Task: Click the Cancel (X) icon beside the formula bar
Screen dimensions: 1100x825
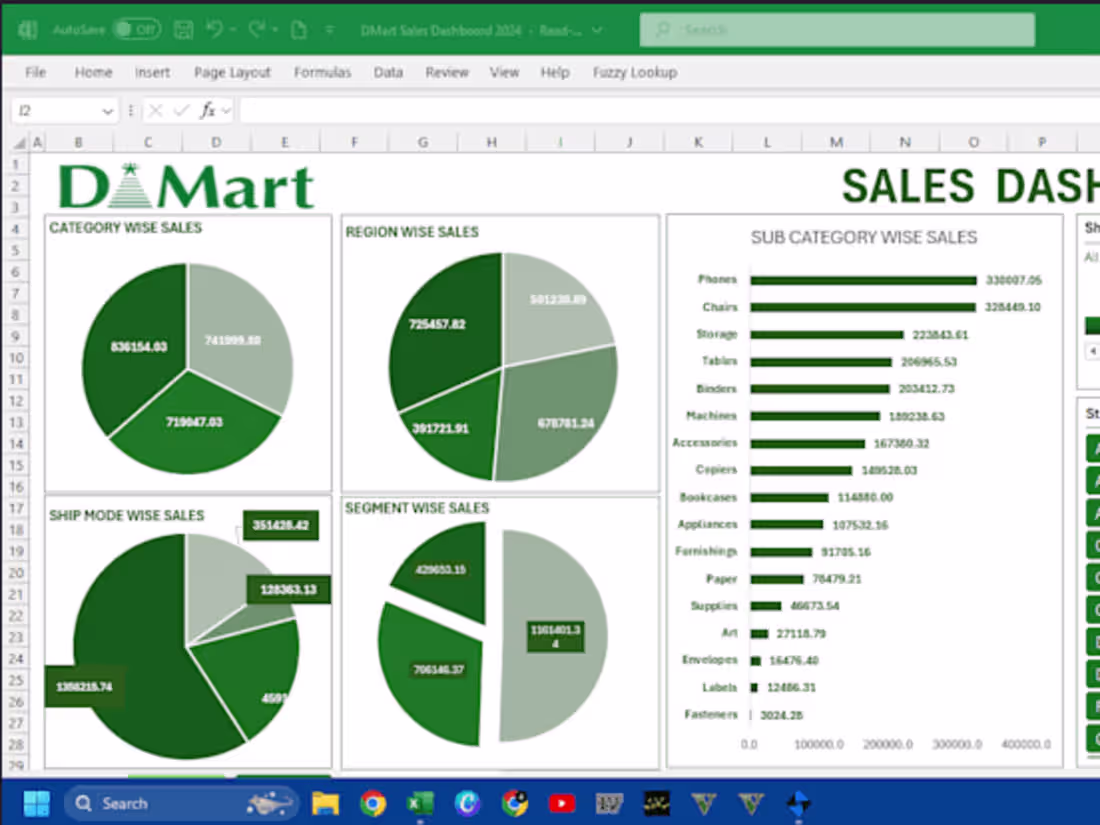Action: pos(155,109)
